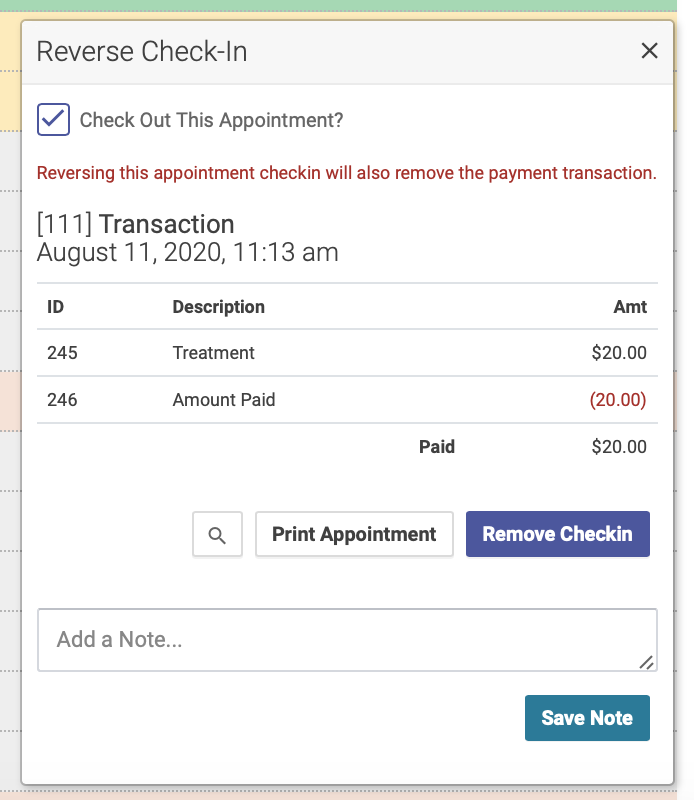Click the August 11, 2020 date text
The image size is (694, 800).
point(188,252)
